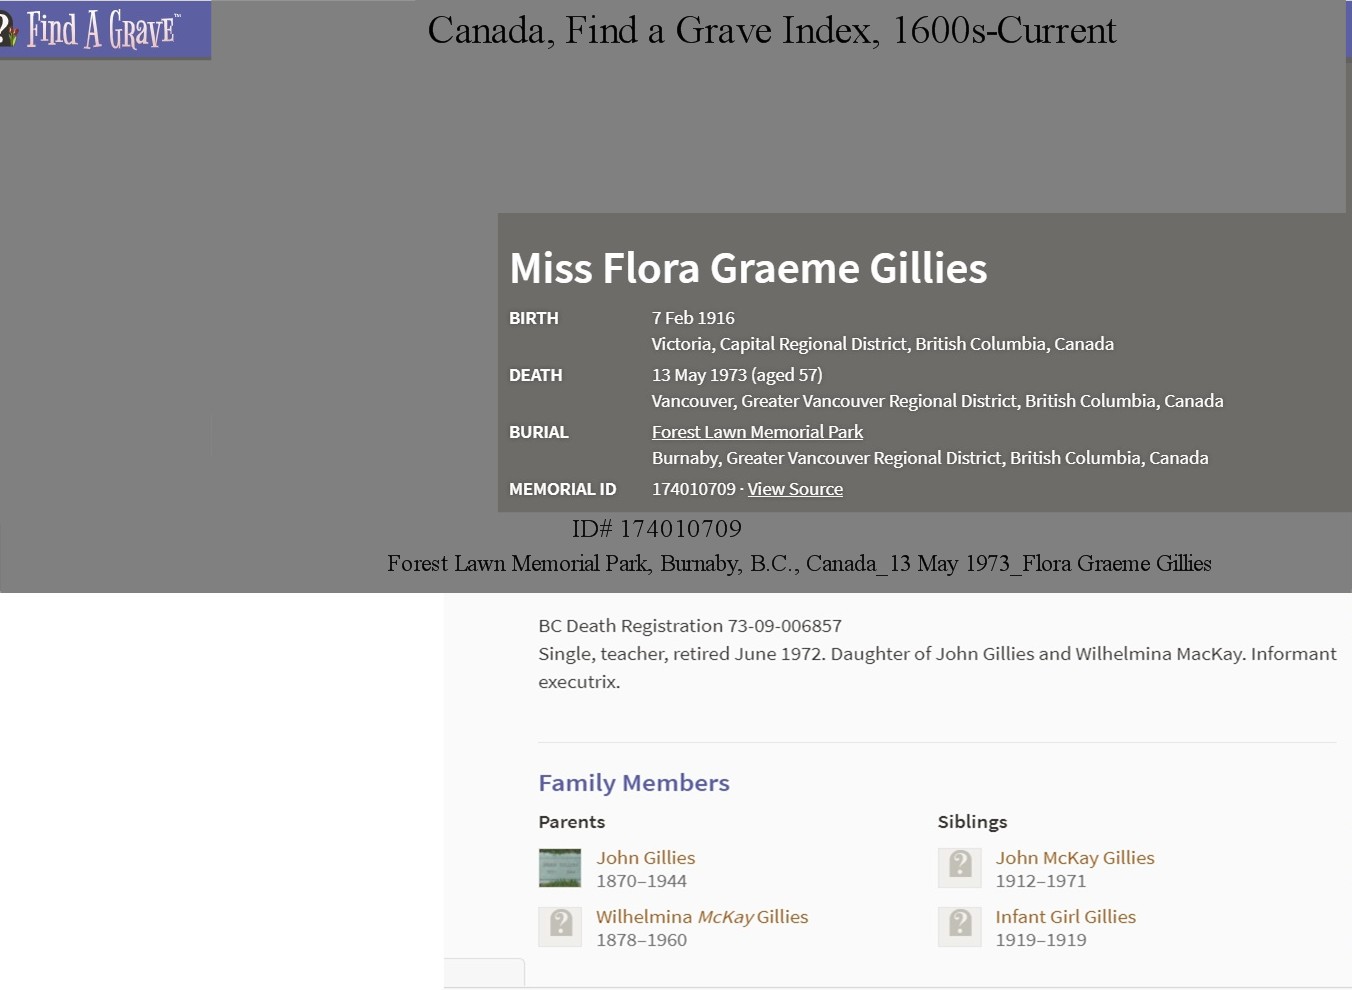The height and width of the screenshot is (990, 1352).
Task: Click the BC Death Registration 73-09-006857 line
Action: [690, 626]
